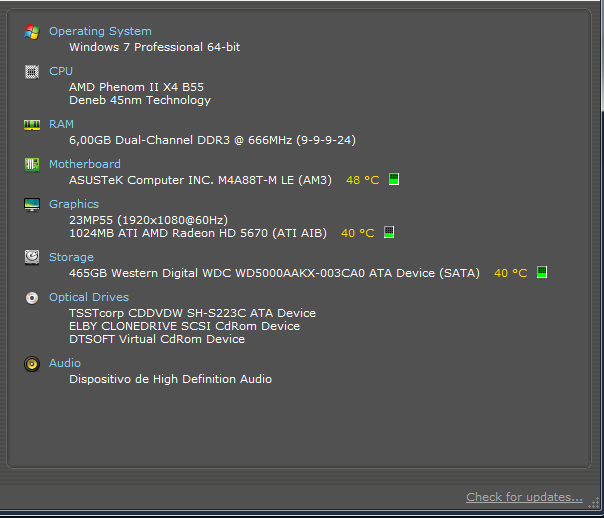Image resolution: width=604 pixels, height=518 pixels.
Task: Select the DTSOFT Virtual CdRom Device text
Action: tap(157, 339)
